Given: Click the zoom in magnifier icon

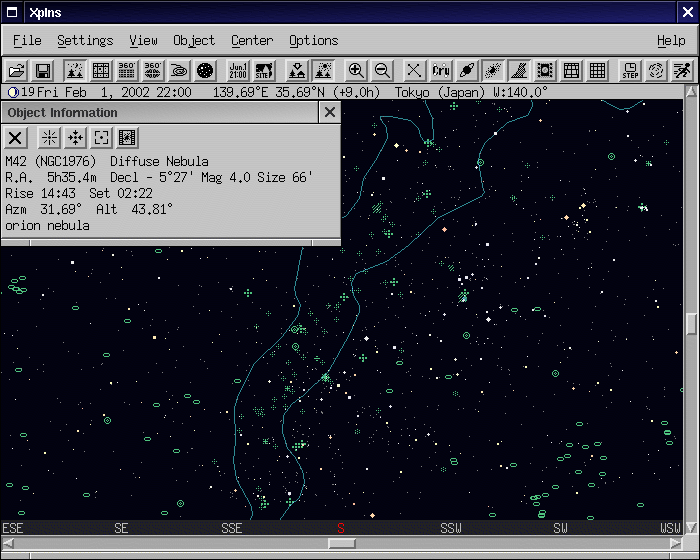Looking at the screenshot, I should click(x=356, y=71).
